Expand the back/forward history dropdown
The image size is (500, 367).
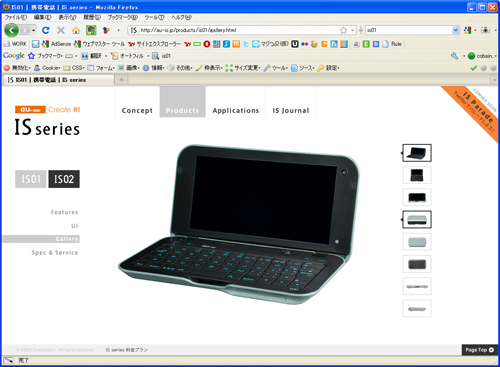click(x=33, y=30)
